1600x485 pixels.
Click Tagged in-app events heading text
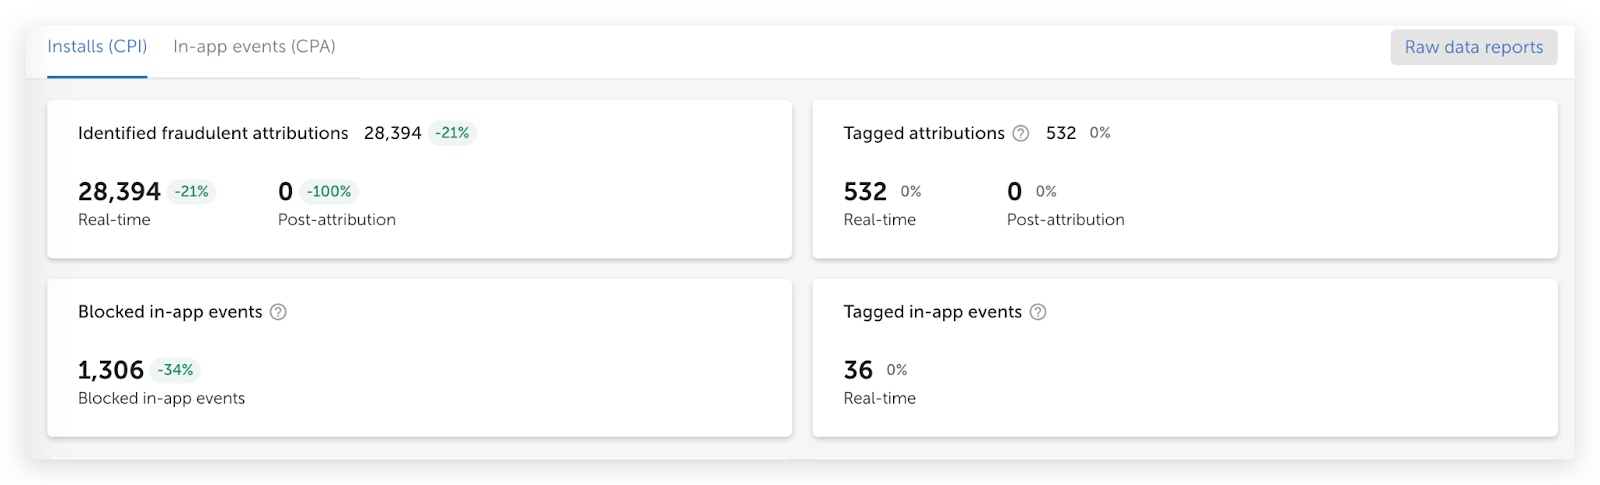(932, 312)
